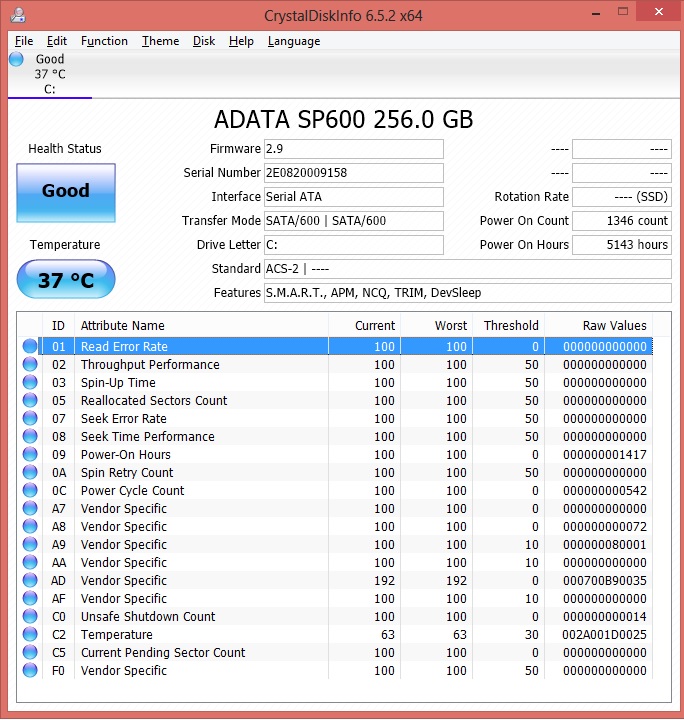Open the Disk menu

204,41
